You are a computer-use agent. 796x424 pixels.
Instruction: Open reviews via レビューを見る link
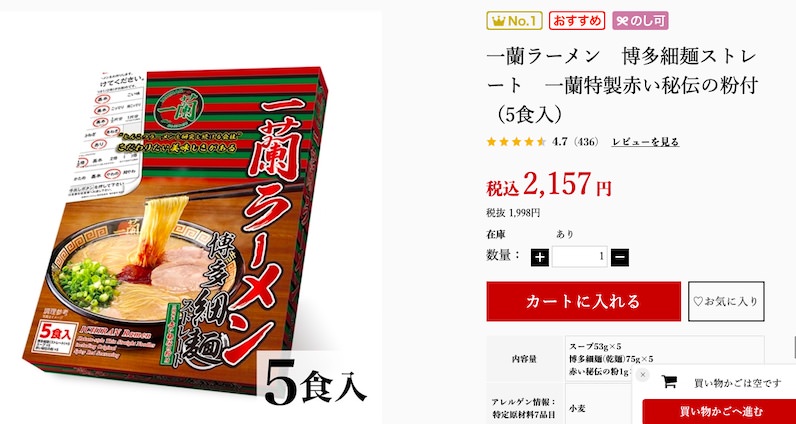[x=645, y=142]
